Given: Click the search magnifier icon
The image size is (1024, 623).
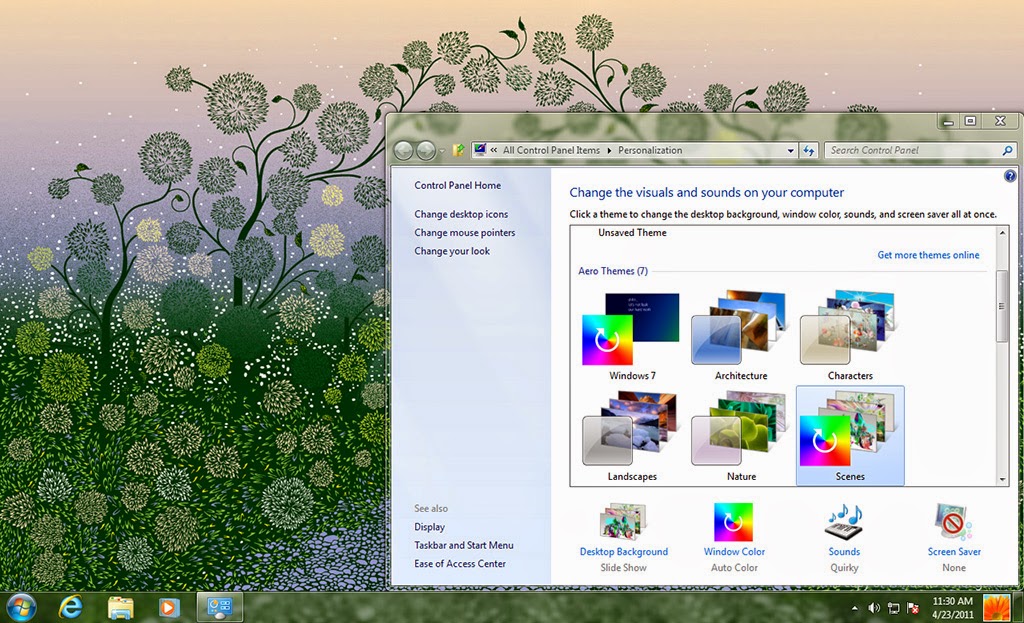Looking at the screenshot, I should tap(1008, 150).
